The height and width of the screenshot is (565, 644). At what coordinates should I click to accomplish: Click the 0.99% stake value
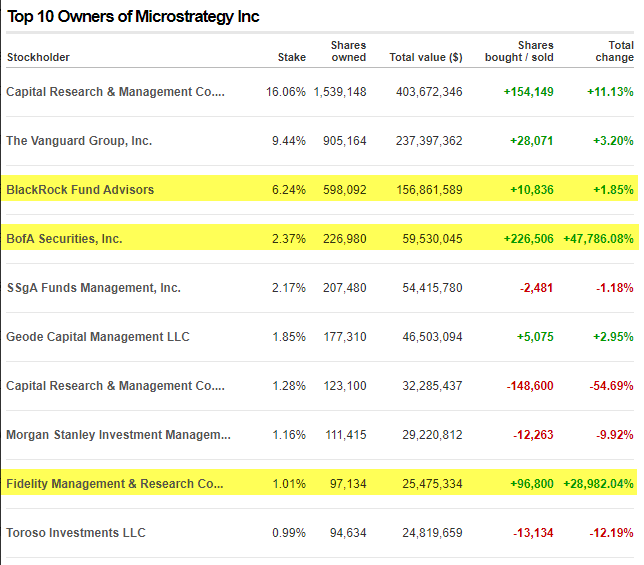289,533
